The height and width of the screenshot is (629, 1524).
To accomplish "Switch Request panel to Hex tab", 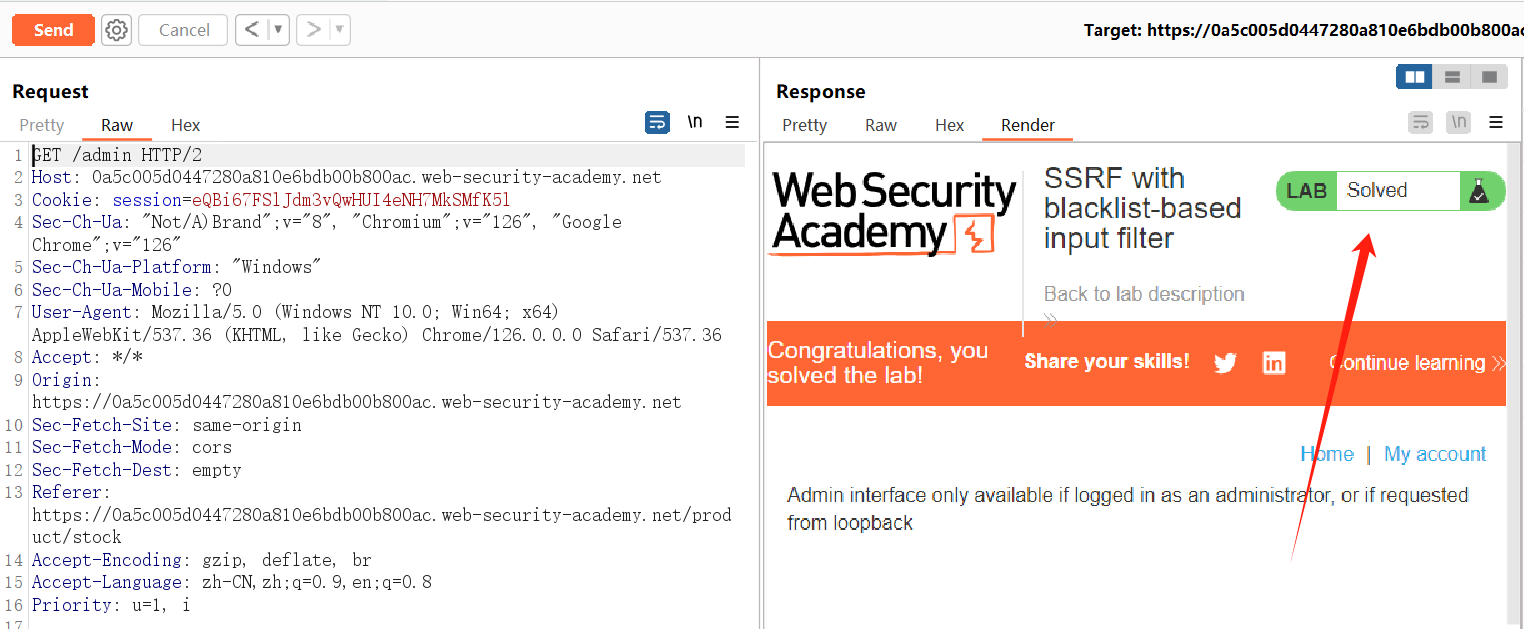I will pyautogui.click(x=186, y=125).
